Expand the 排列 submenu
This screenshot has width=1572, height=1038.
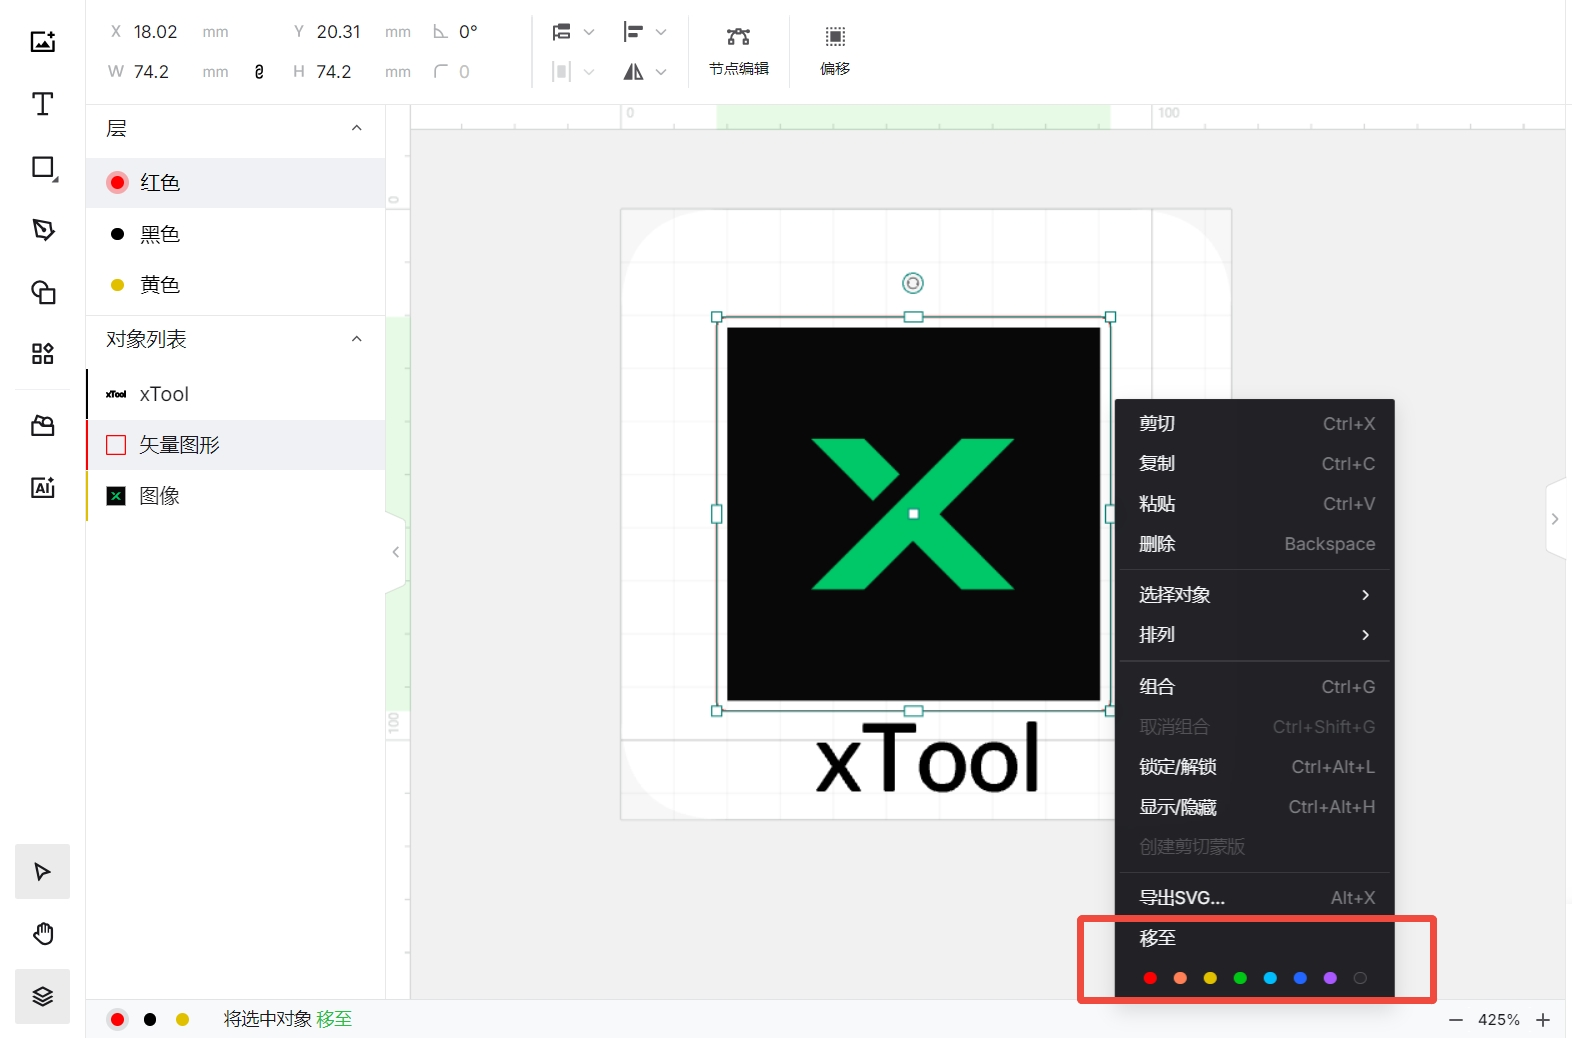tap(1255, 635)
